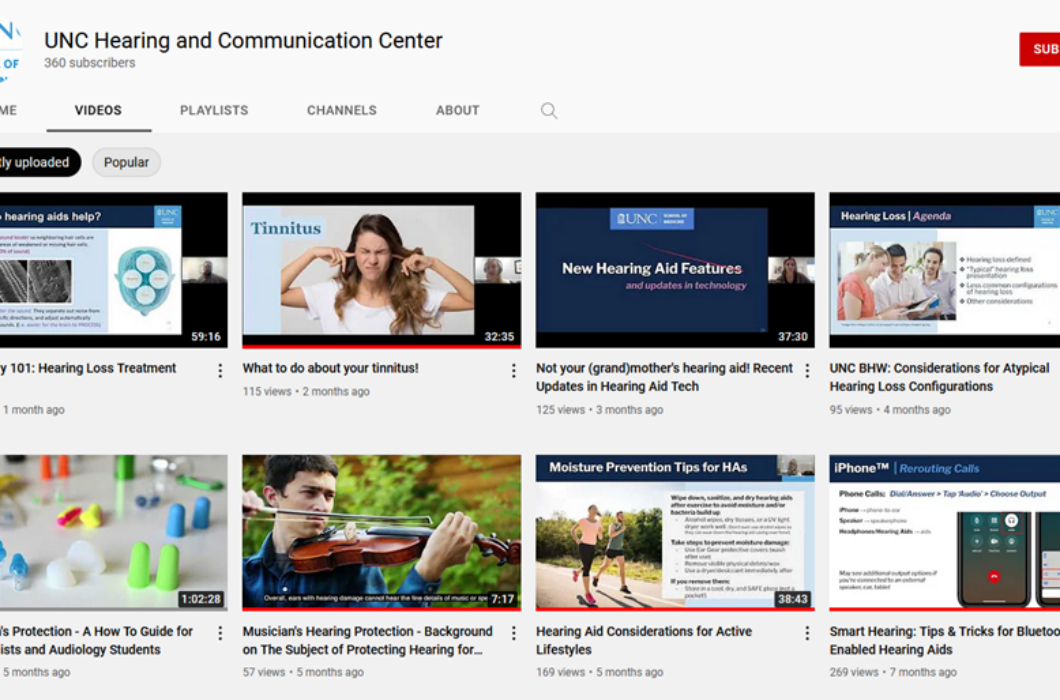Click the UNC channel avatar logo
The width and height of the screenshot is (1060, 700).
click(10, 50)
